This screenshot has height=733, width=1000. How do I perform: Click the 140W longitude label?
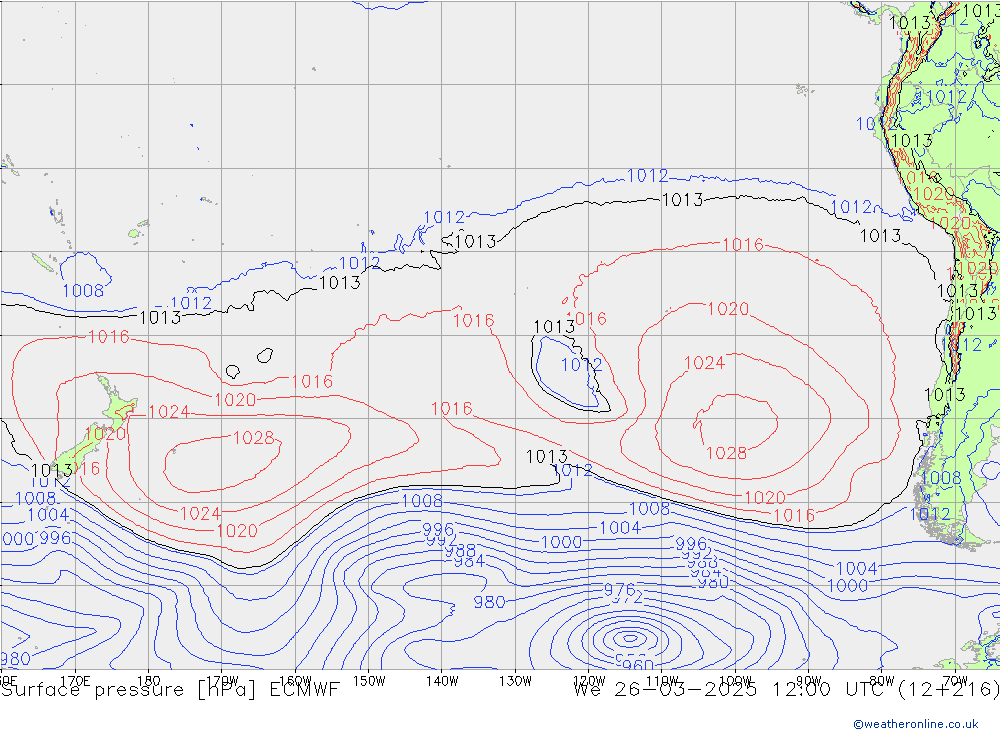(x=442, y=681)
